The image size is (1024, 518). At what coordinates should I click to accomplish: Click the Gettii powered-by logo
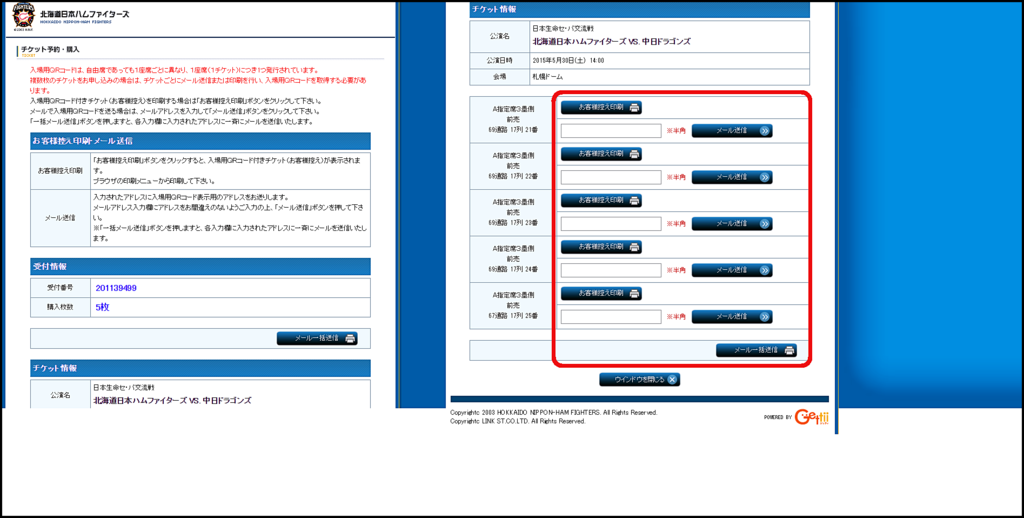(811, 417)
